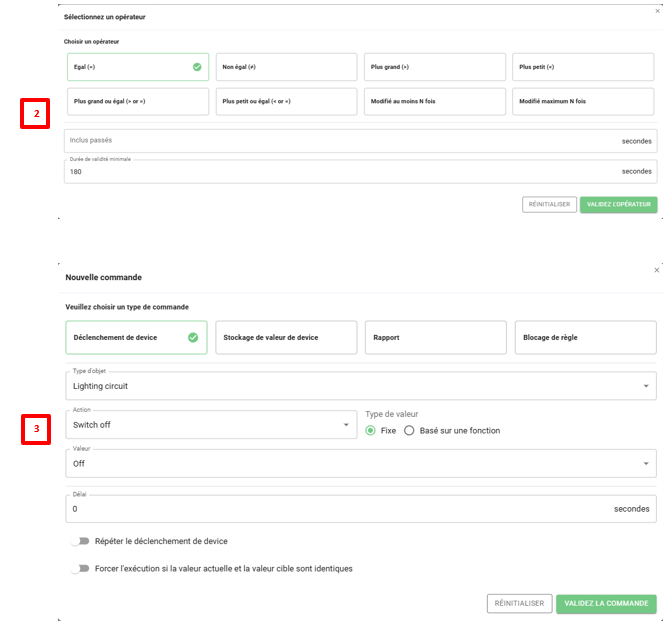The height and width of the screenshot is (621, 670).
Task: Close the operator selection dialog
Action: (657, 11)
